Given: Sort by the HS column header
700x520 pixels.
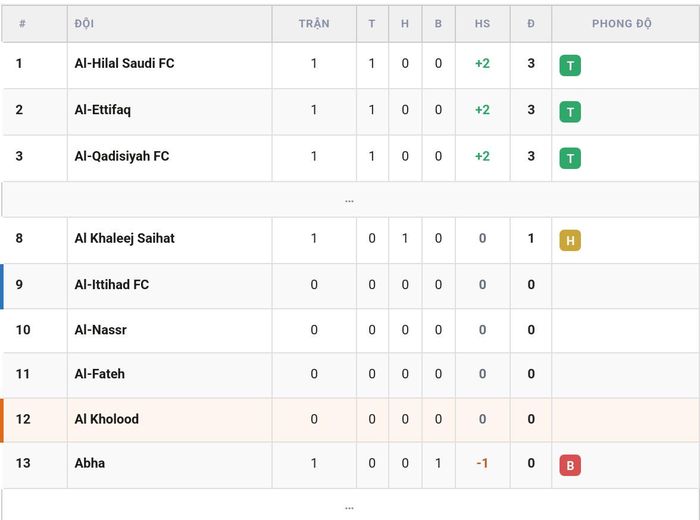Looking at the screenshot, I should pyautogui.click(x=482, y=24).
